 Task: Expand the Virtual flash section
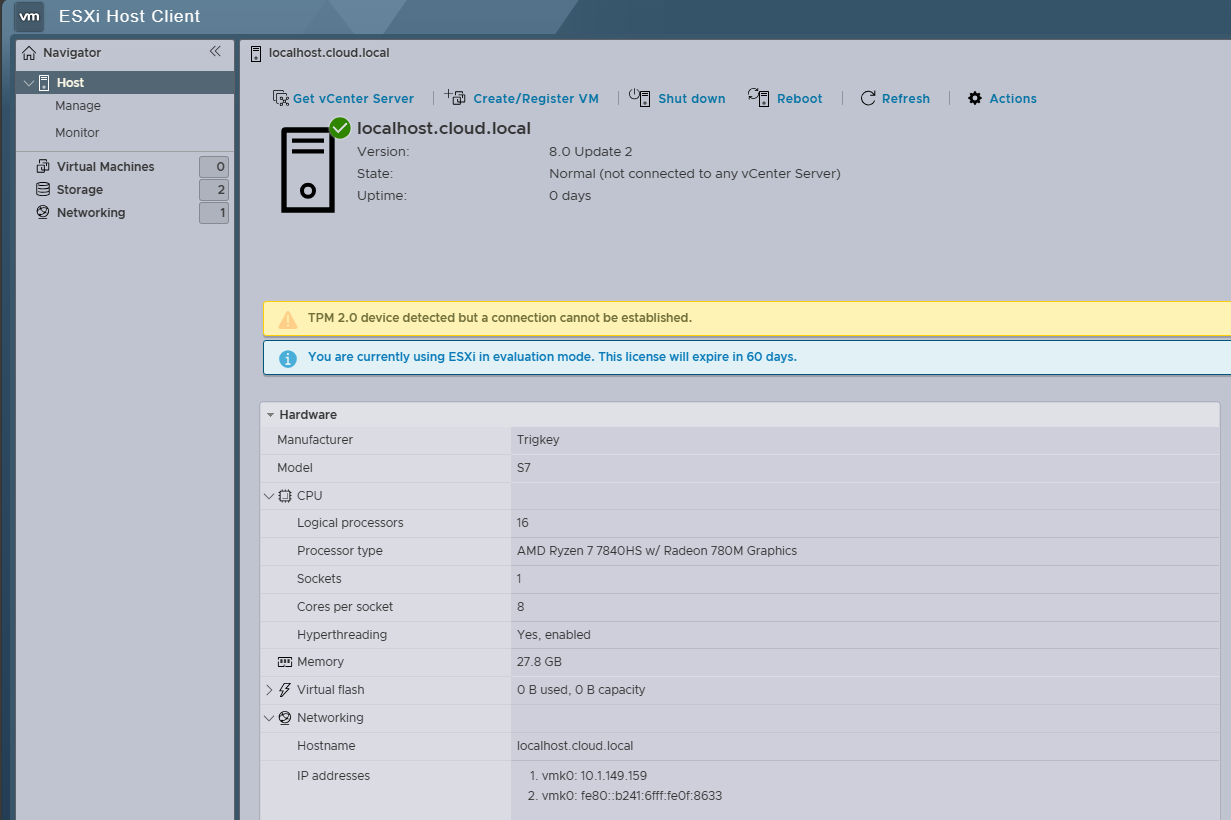[x=269, y=689]
